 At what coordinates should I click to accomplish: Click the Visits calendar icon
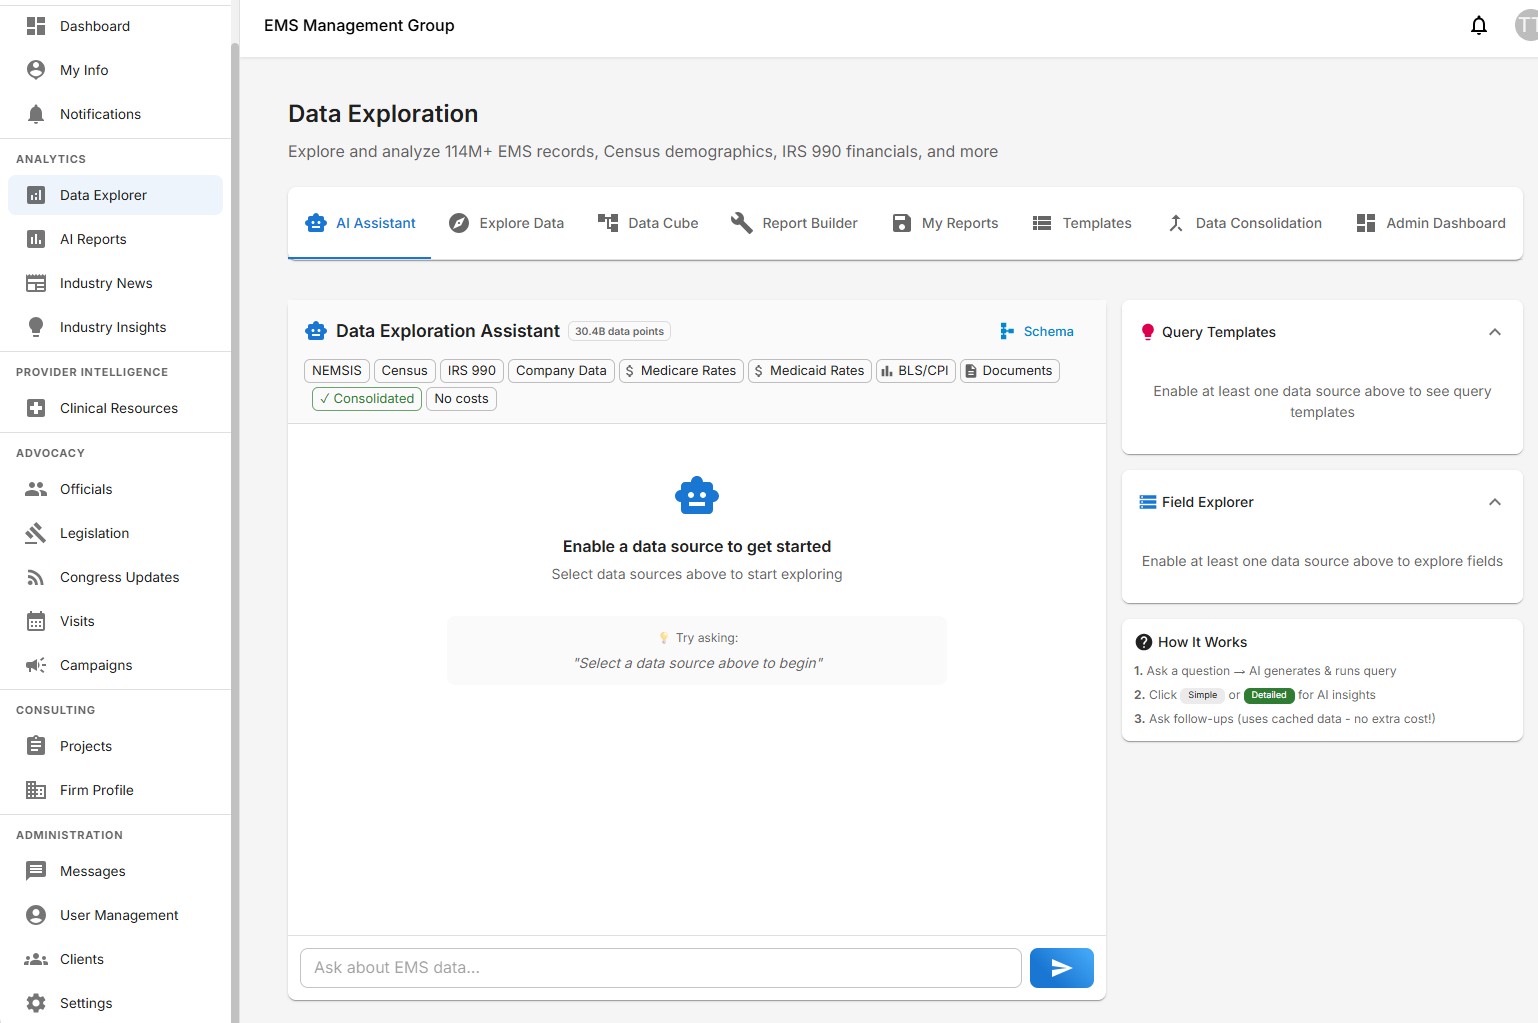[x=36, y=621]
